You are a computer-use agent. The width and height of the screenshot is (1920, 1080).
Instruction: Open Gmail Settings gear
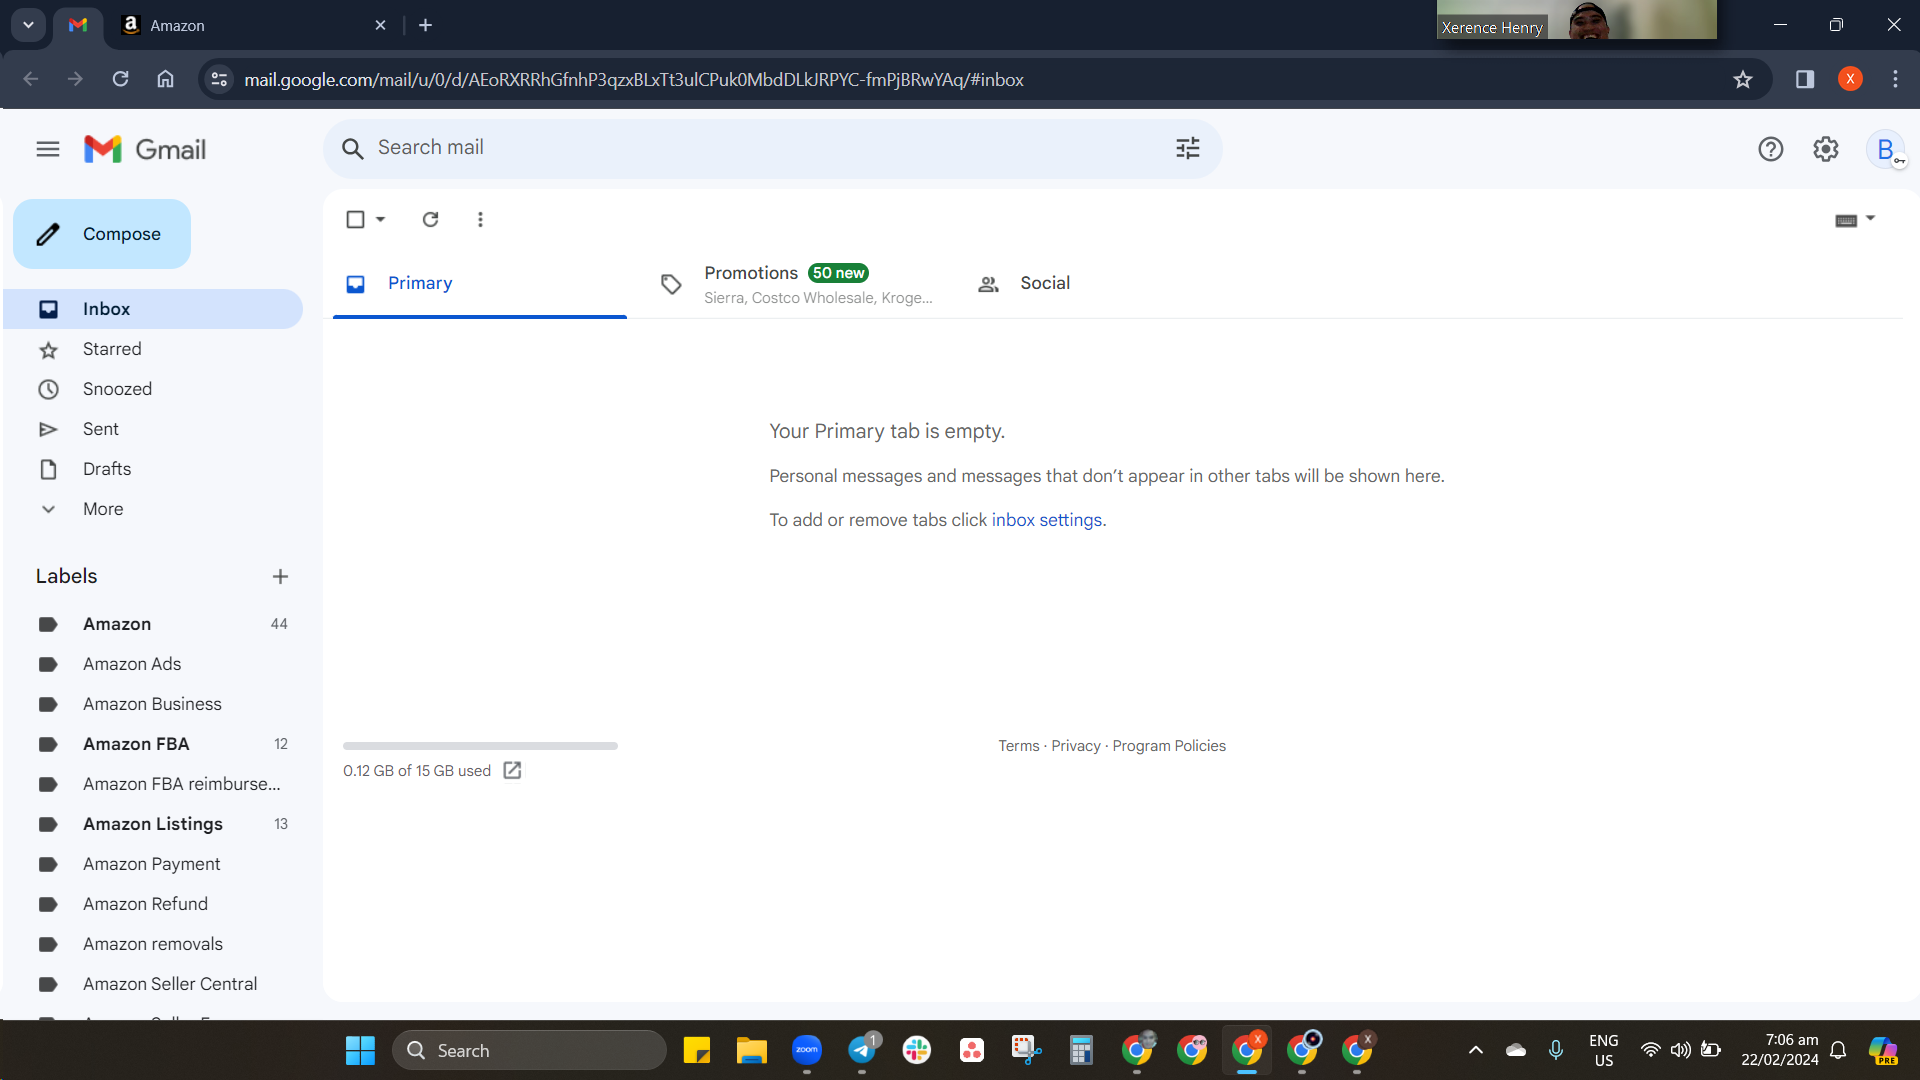(1826, 149)
